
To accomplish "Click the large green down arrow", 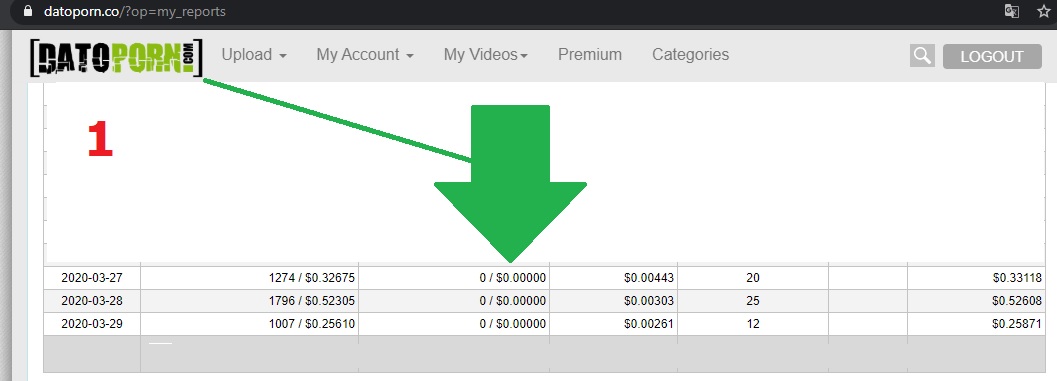I will coord(510,183).
